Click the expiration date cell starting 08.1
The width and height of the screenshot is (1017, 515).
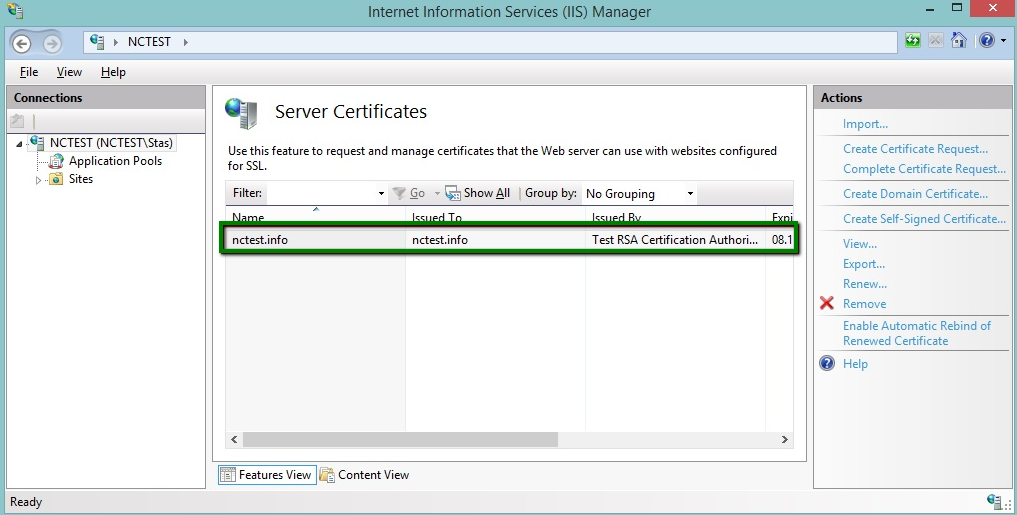click(782, 240)
